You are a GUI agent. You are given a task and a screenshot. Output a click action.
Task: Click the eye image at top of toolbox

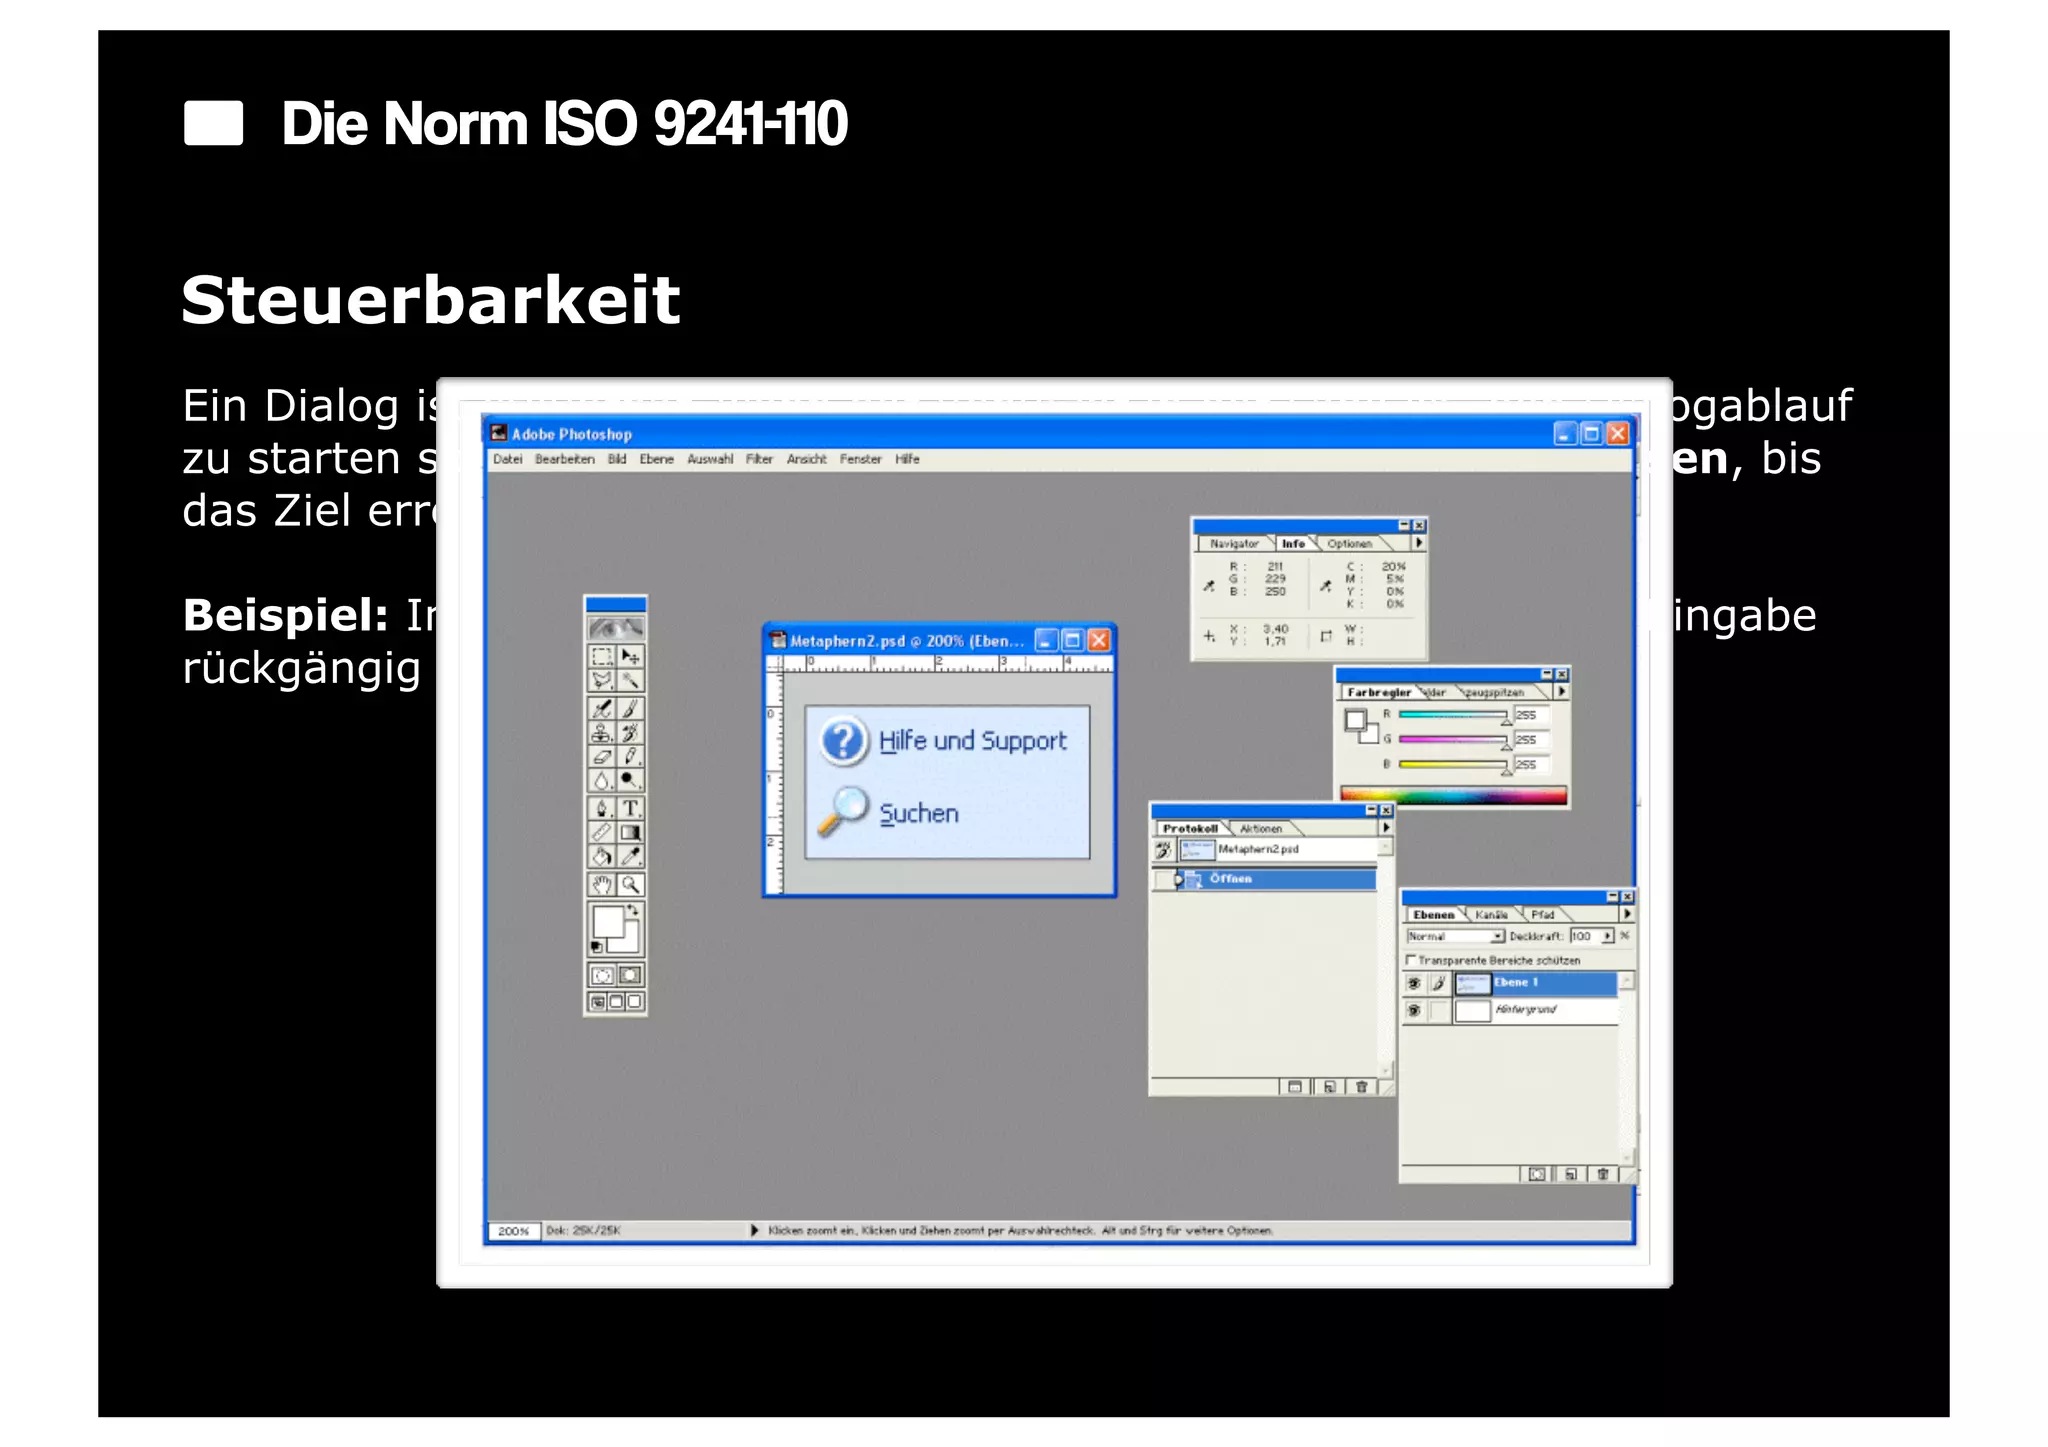615,627
